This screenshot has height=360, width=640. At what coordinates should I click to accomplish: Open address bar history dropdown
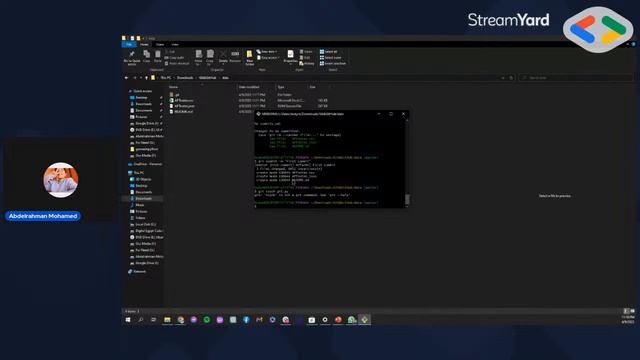503,78
